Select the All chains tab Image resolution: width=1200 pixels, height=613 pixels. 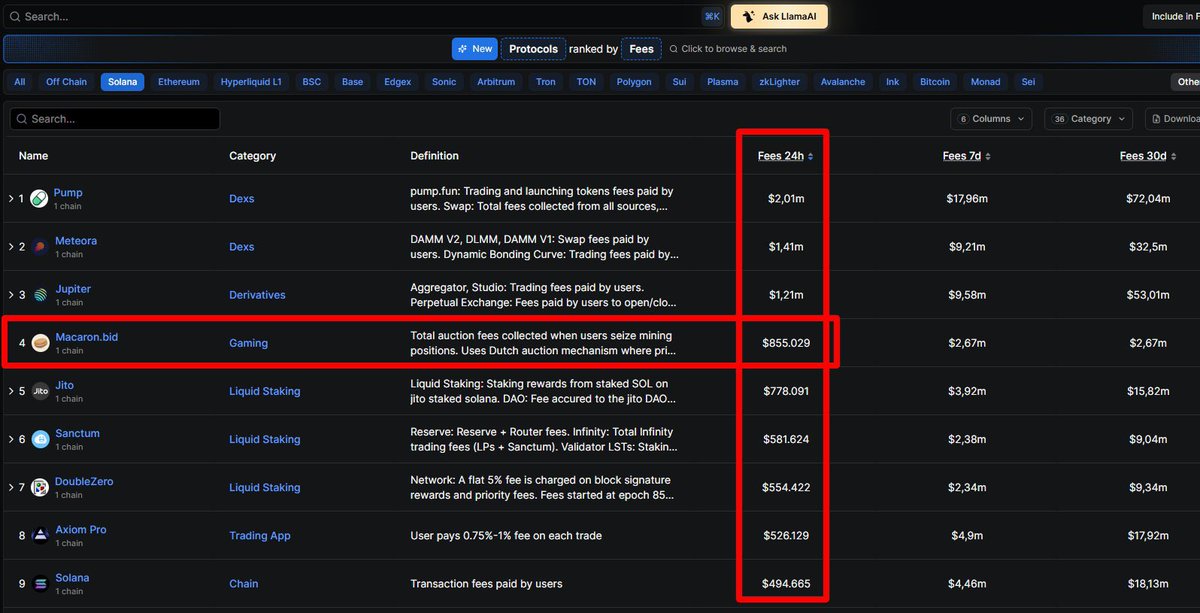20,82
